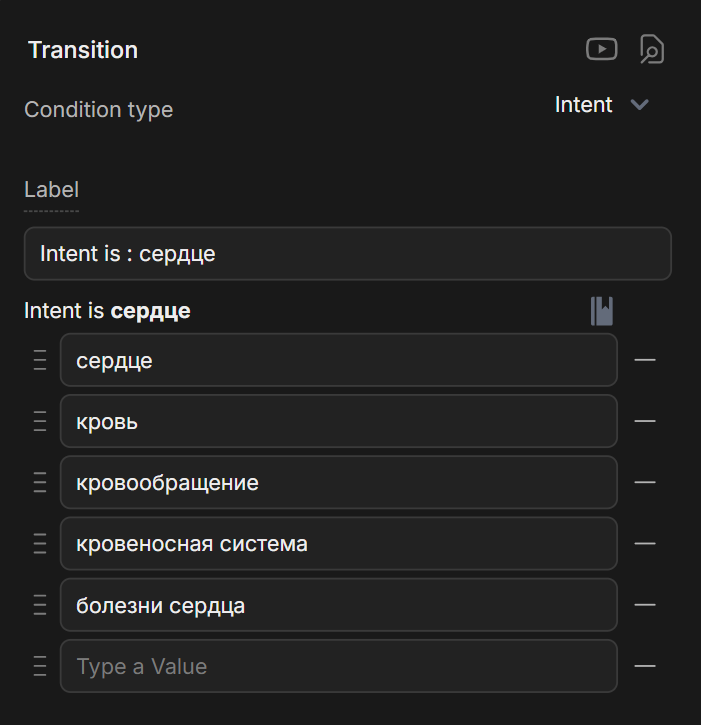Image resolution: width=701 pixels, height=725 pixels.
Task: Click the video tutorial play icon
Action: [601, 48]
